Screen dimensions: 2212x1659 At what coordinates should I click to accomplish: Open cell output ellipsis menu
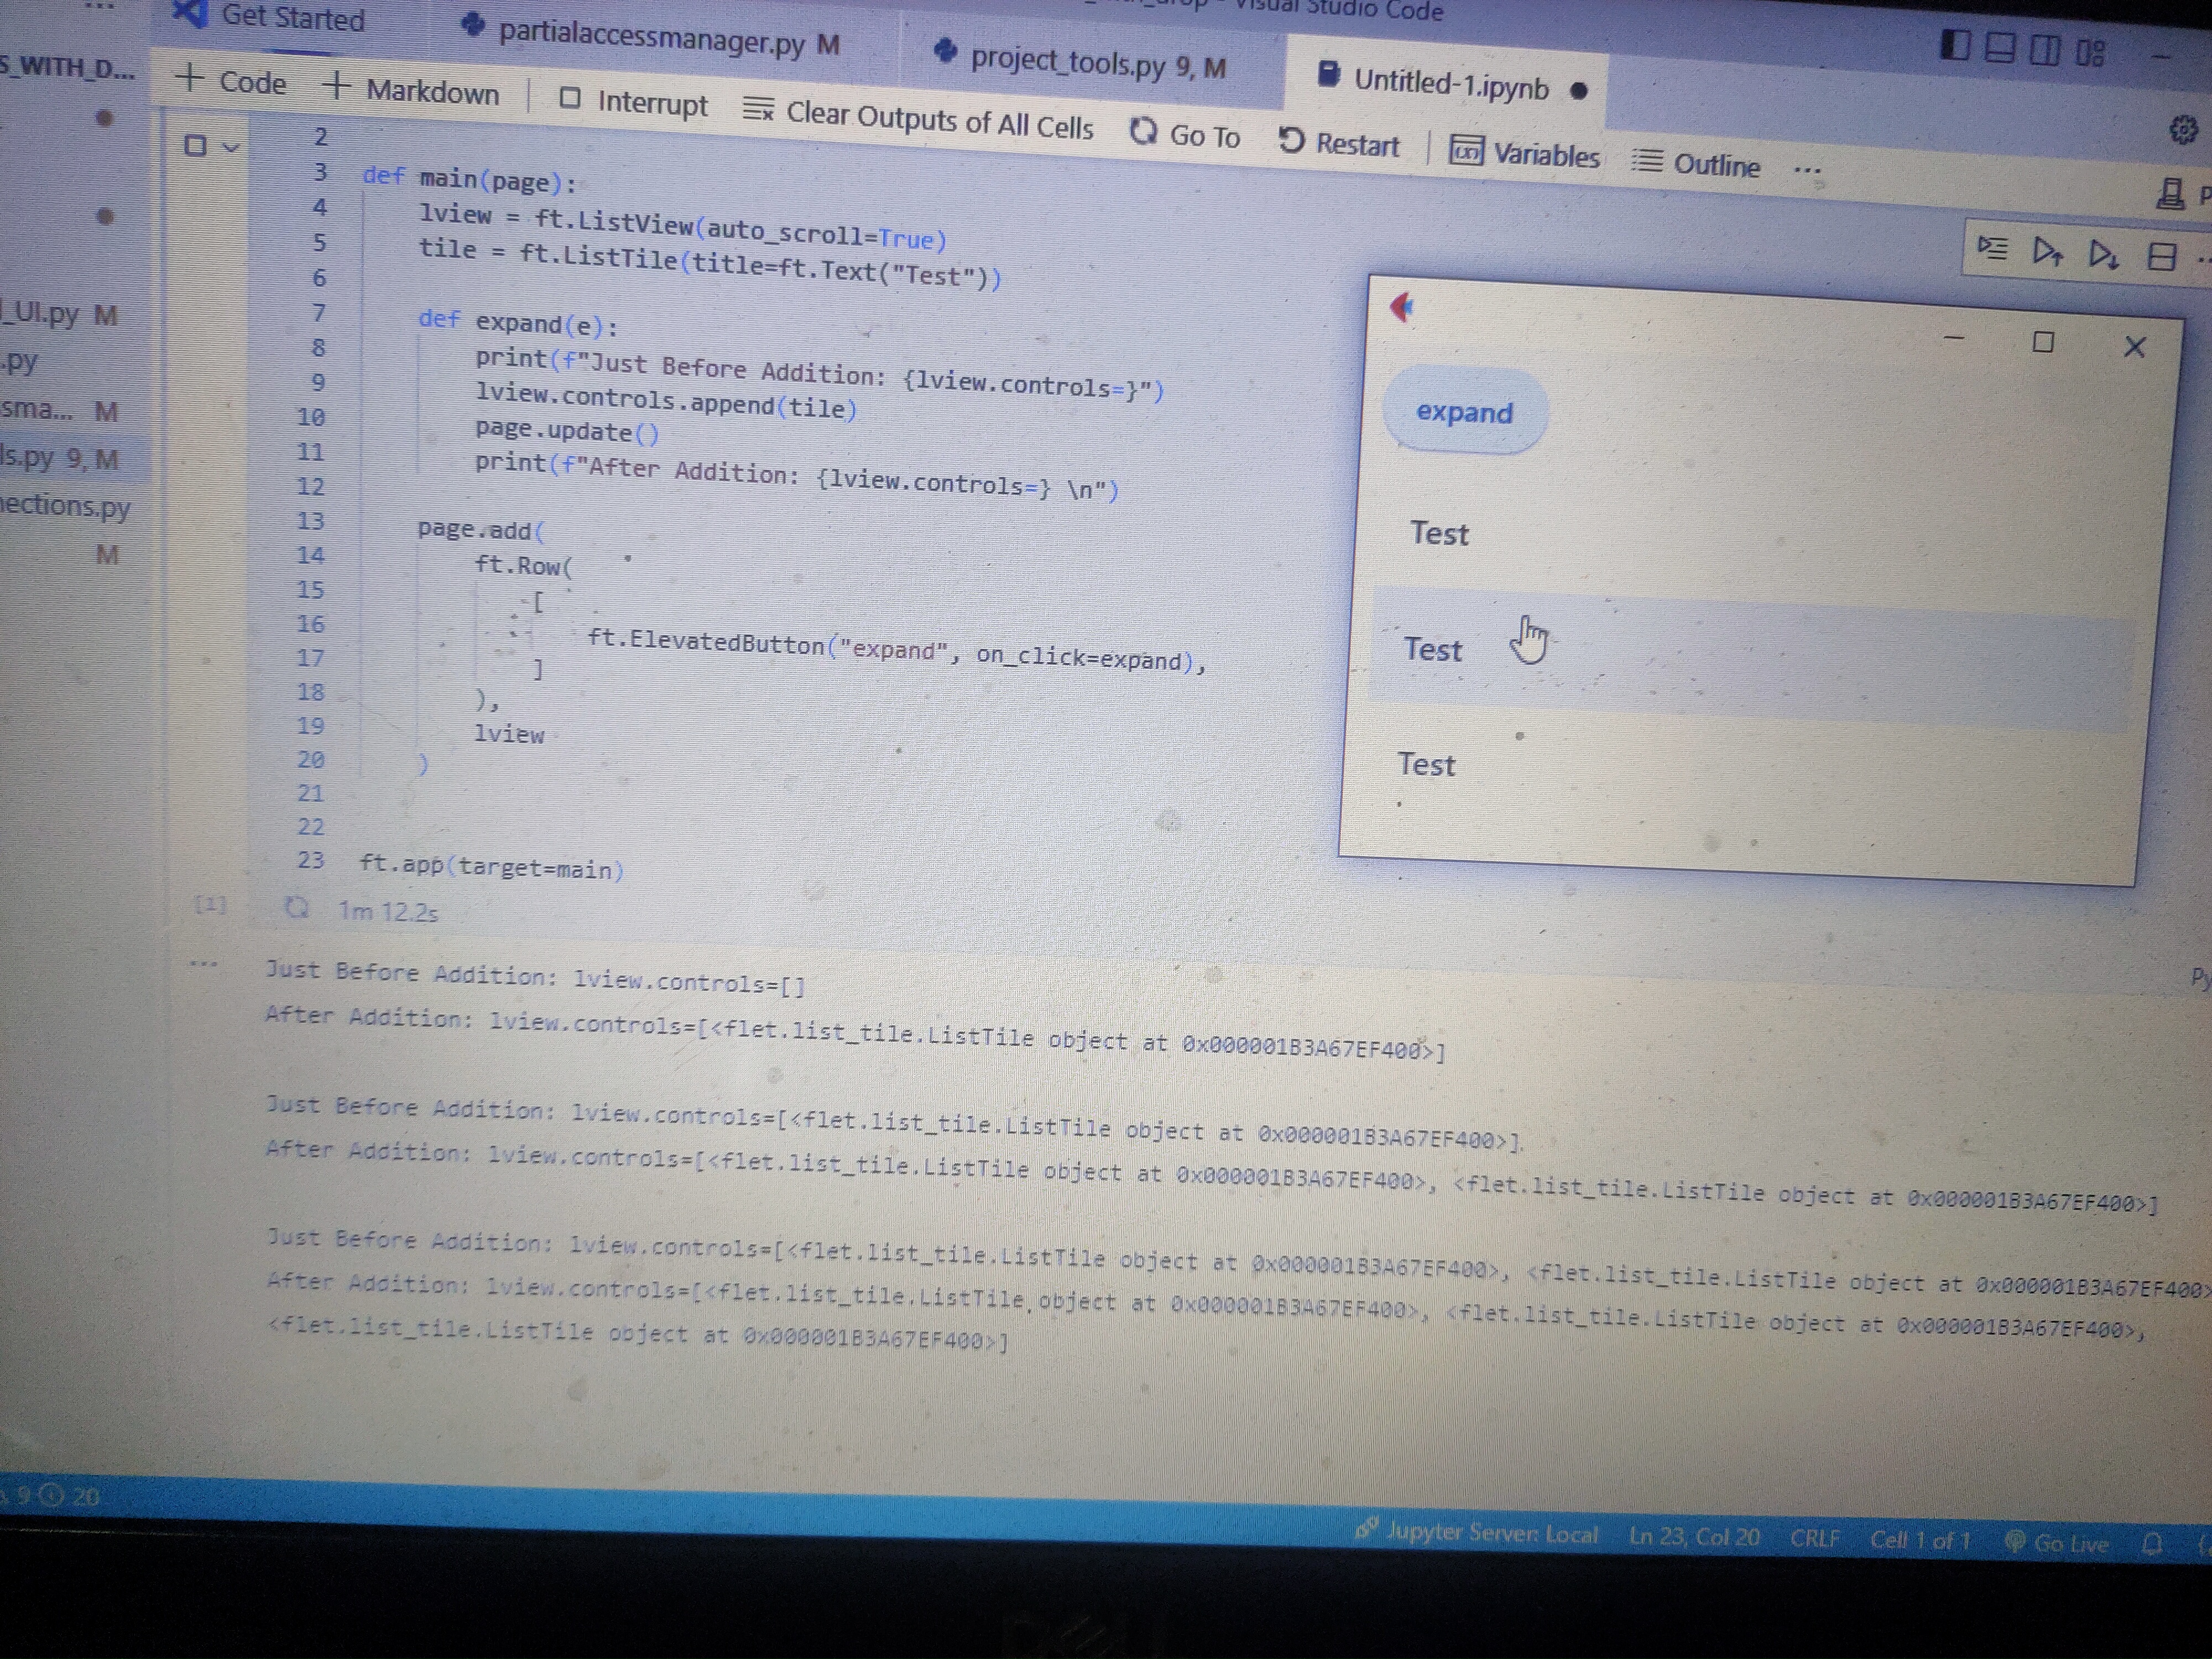(x=203, y=964)
